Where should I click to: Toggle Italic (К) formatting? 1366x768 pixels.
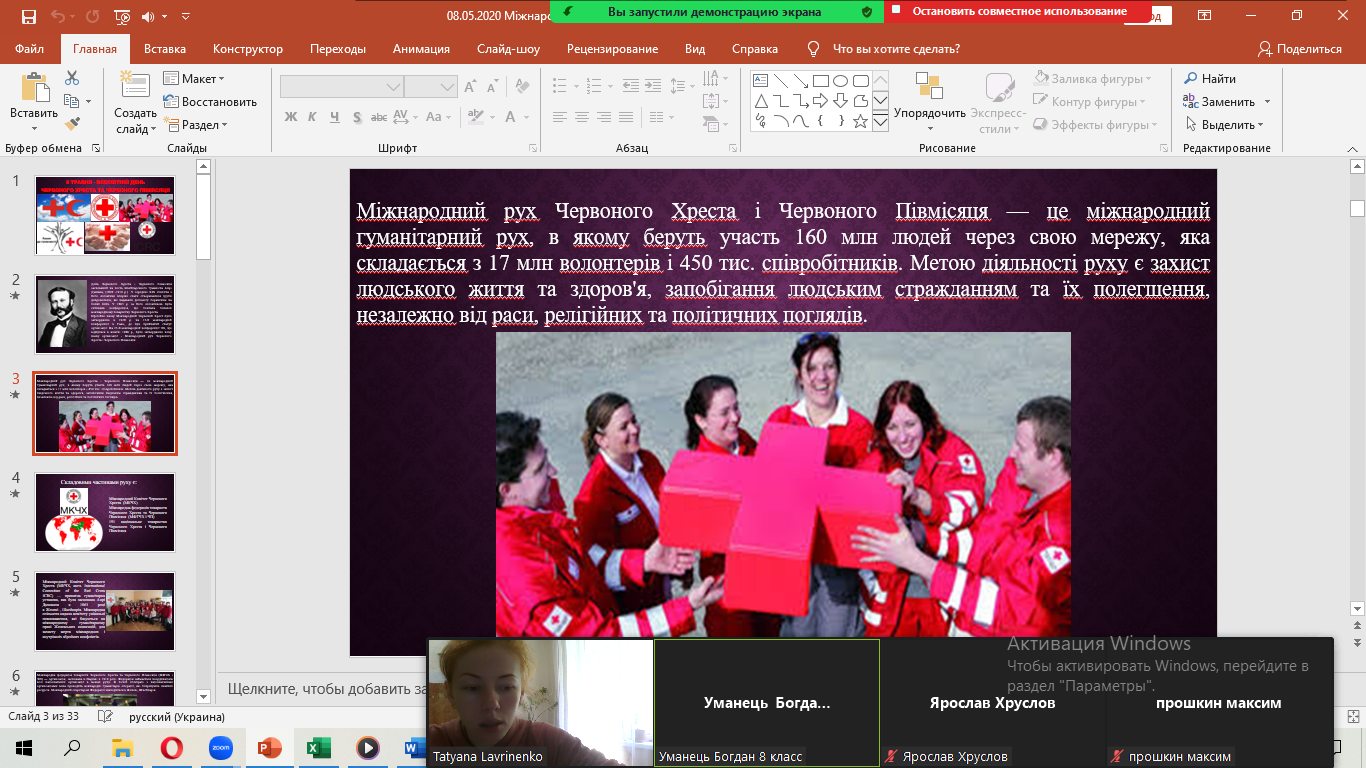point(314,117)
